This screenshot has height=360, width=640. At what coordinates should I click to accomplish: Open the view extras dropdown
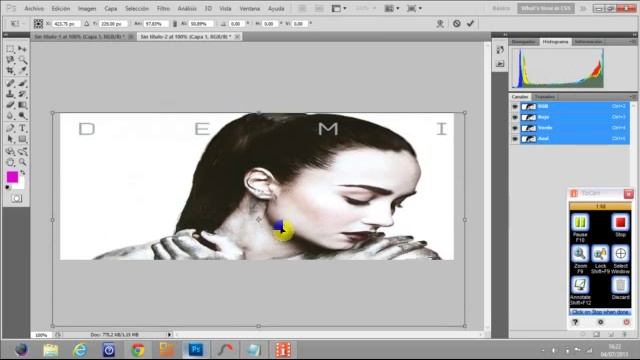339,8
